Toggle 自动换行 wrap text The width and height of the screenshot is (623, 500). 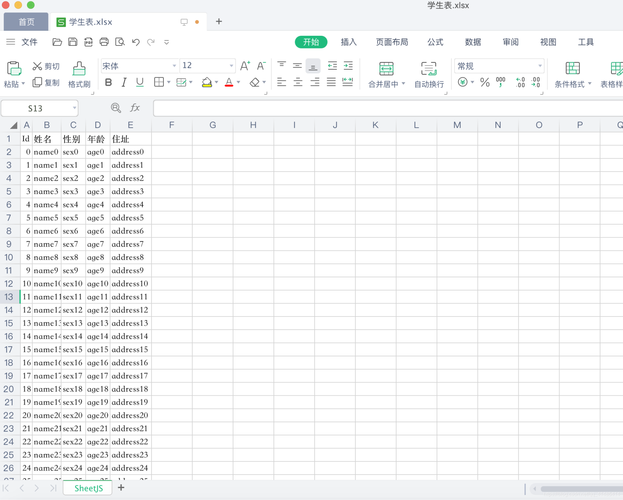click(x=429, y=74)
